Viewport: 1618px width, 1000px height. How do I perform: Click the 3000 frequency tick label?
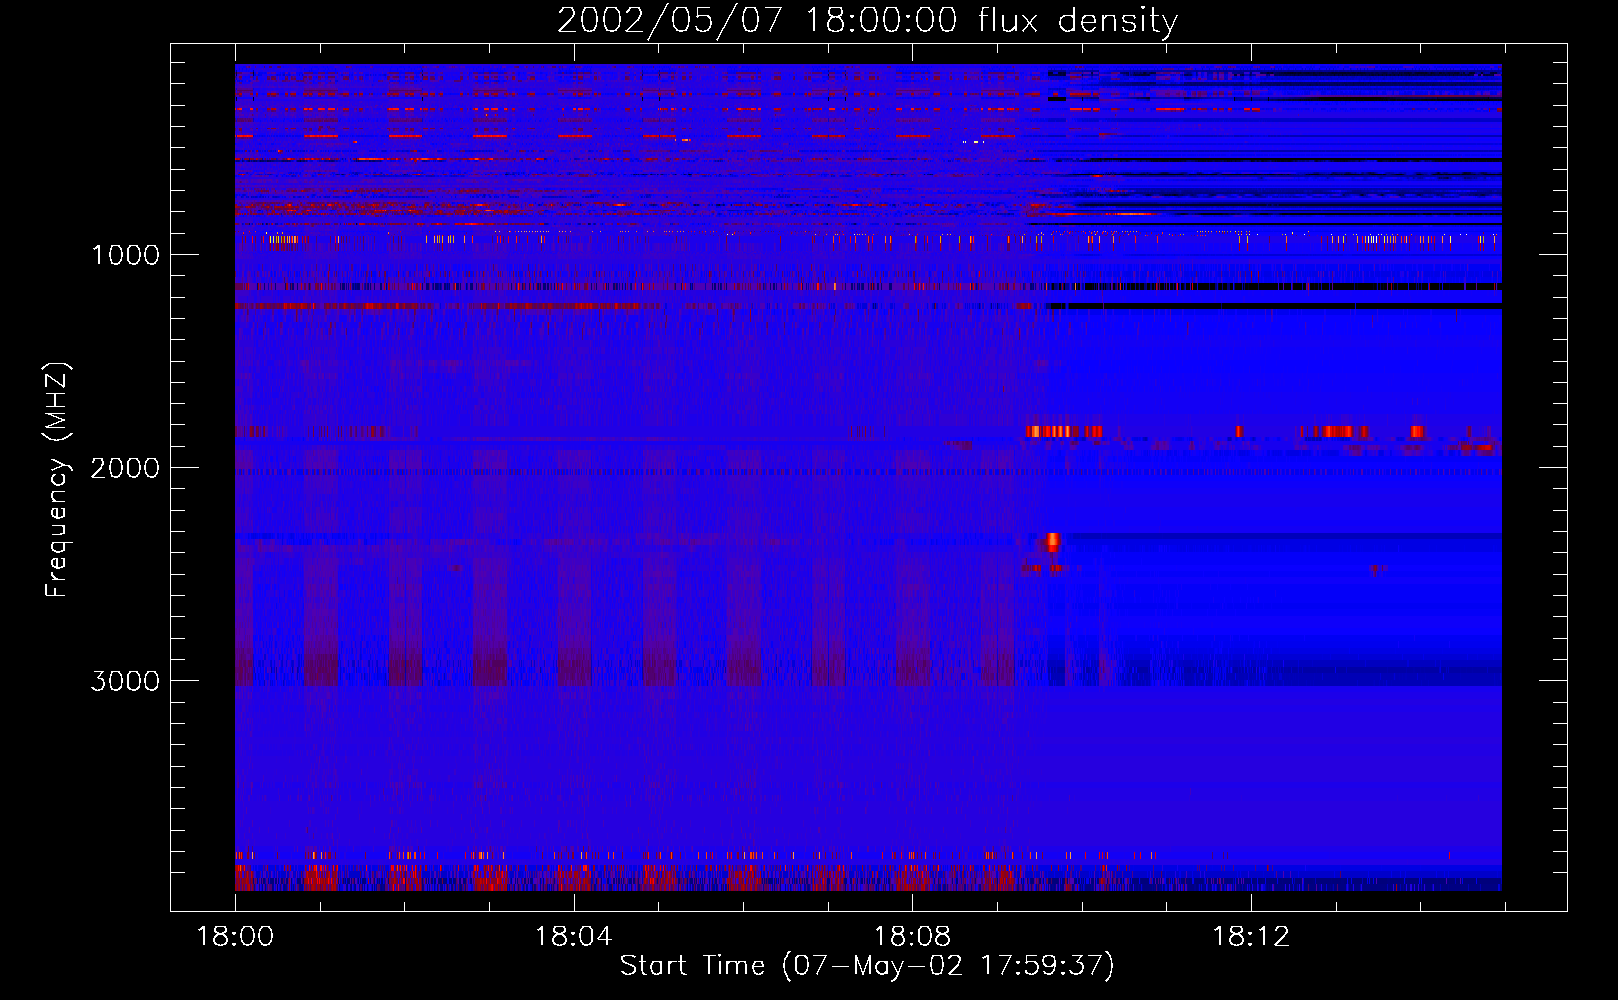pos(125,681)
